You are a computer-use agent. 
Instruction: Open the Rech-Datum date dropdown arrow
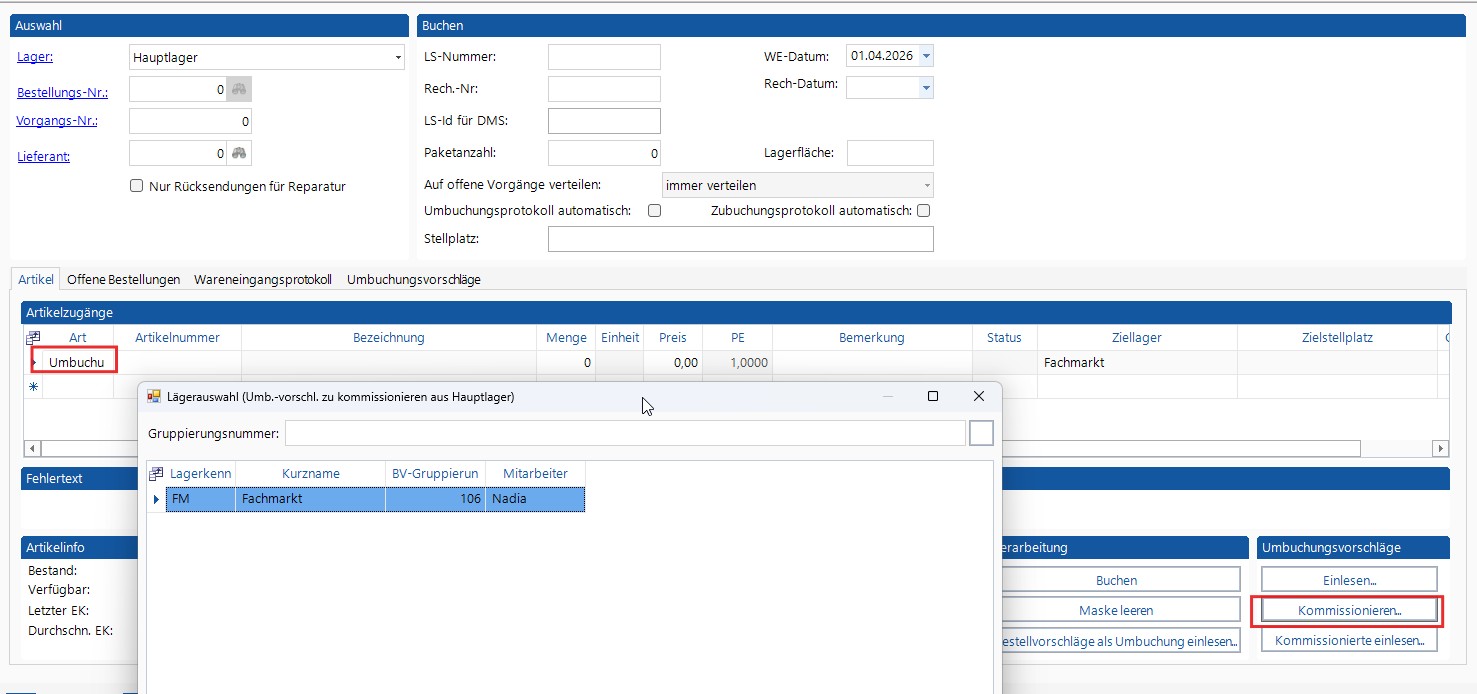926,88
